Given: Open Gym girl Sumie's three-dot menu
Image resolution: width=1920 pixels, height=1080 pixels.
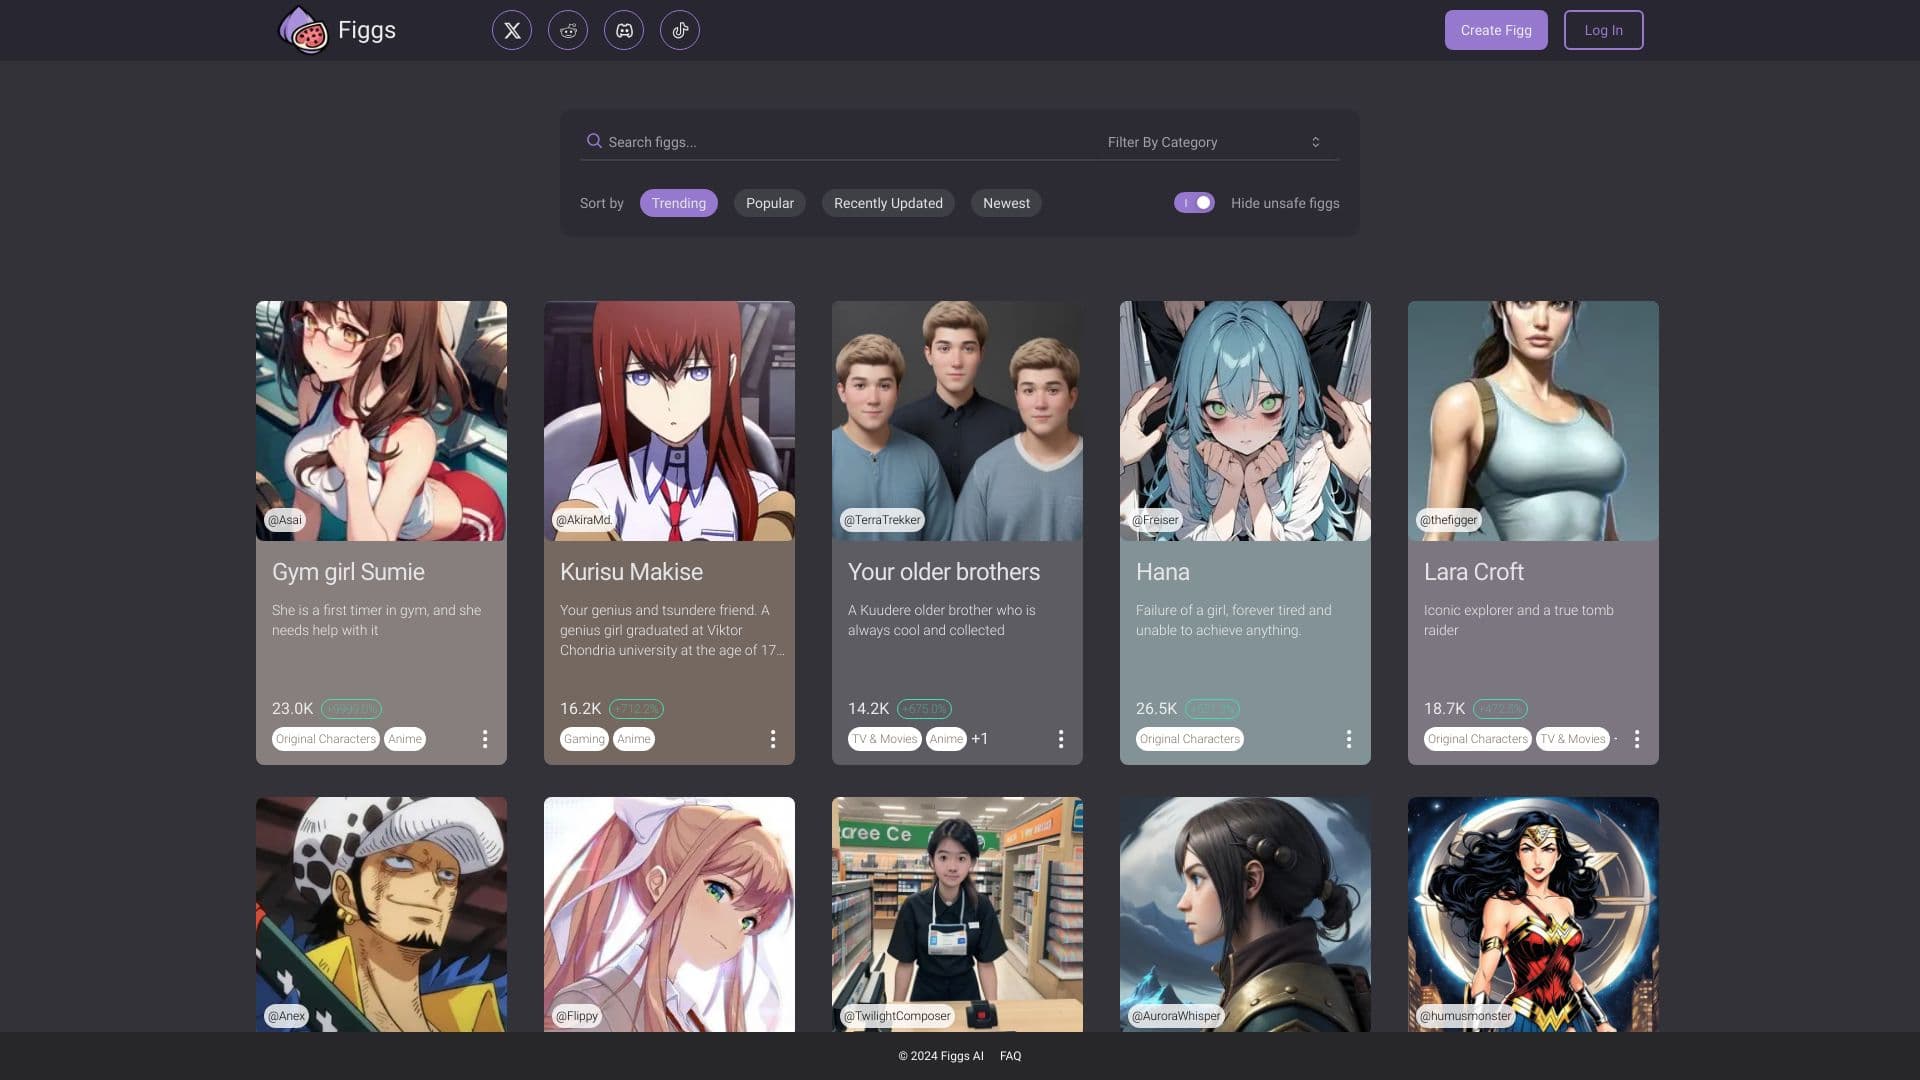Looking at the screenshot, I should (485, 739).
